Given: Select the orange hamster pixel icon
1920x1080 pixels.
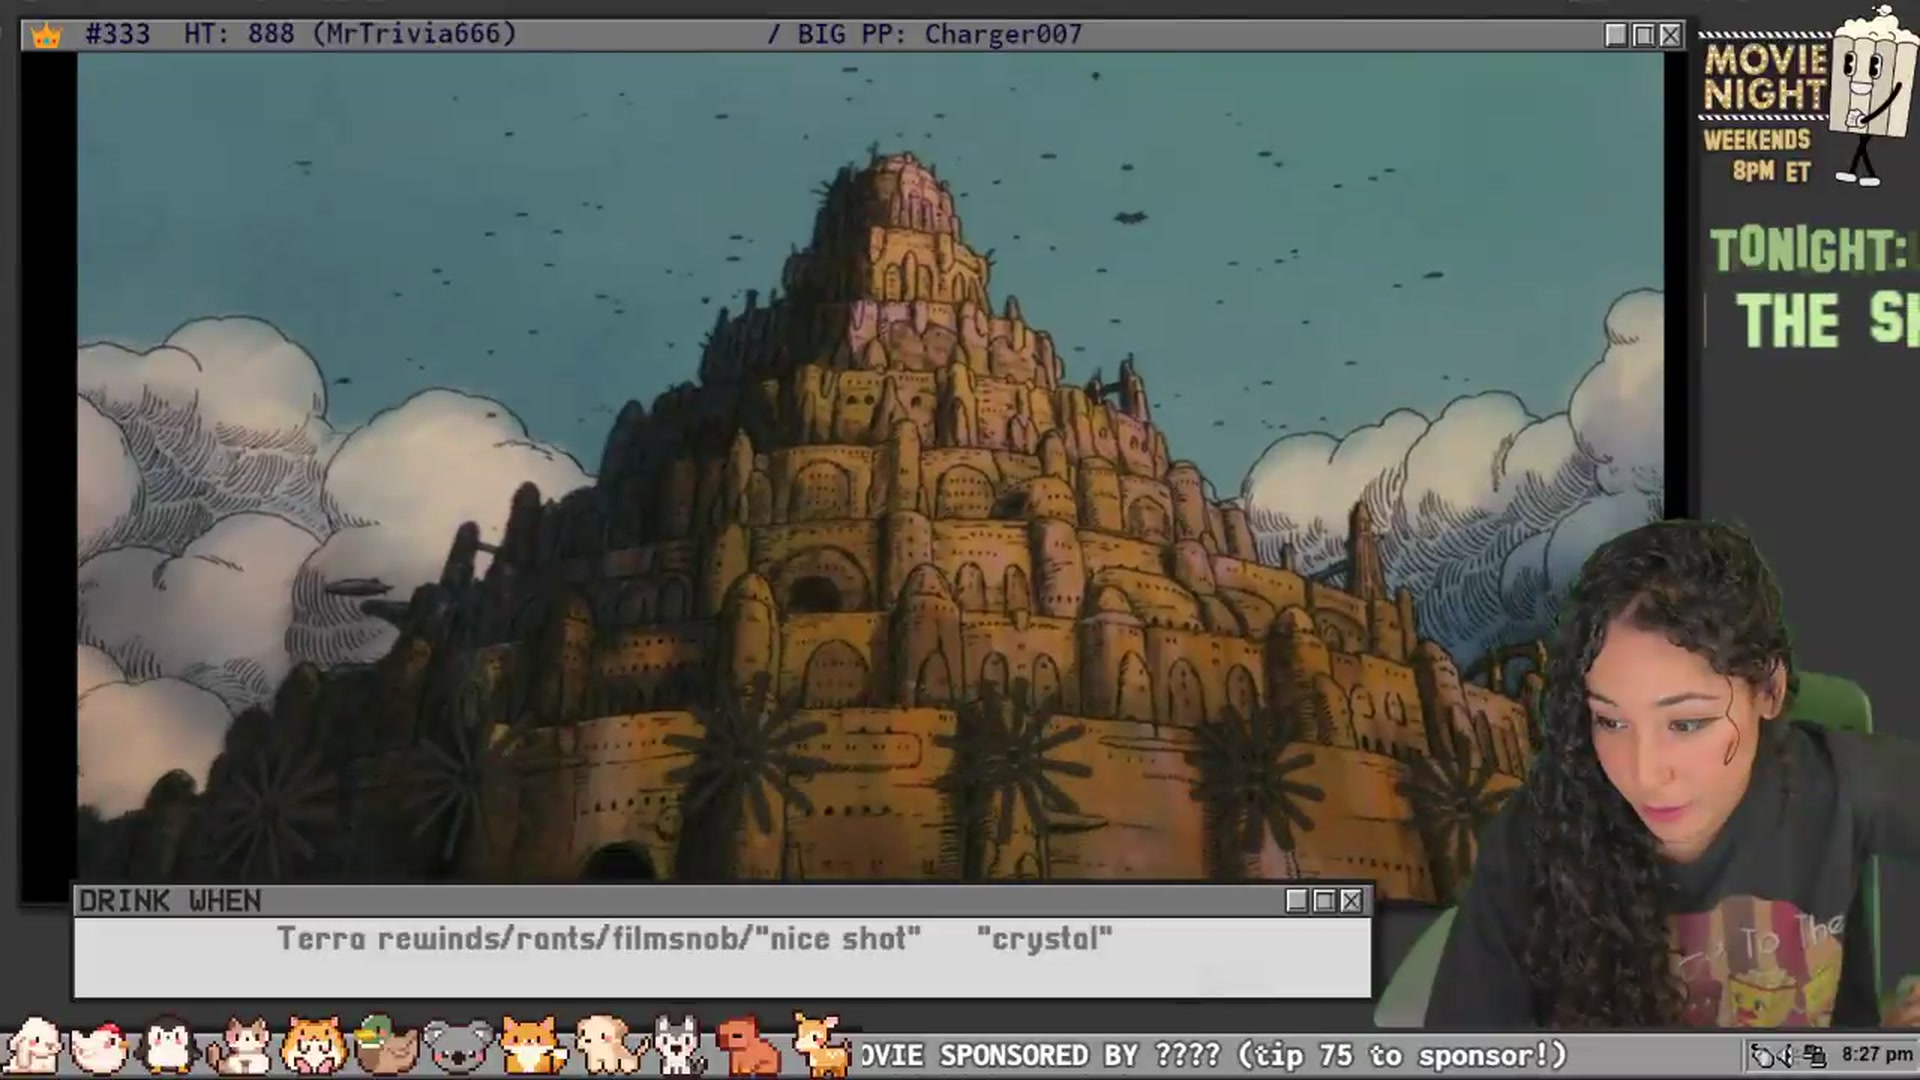Looking at the screenshot, I should point(313,1047).
